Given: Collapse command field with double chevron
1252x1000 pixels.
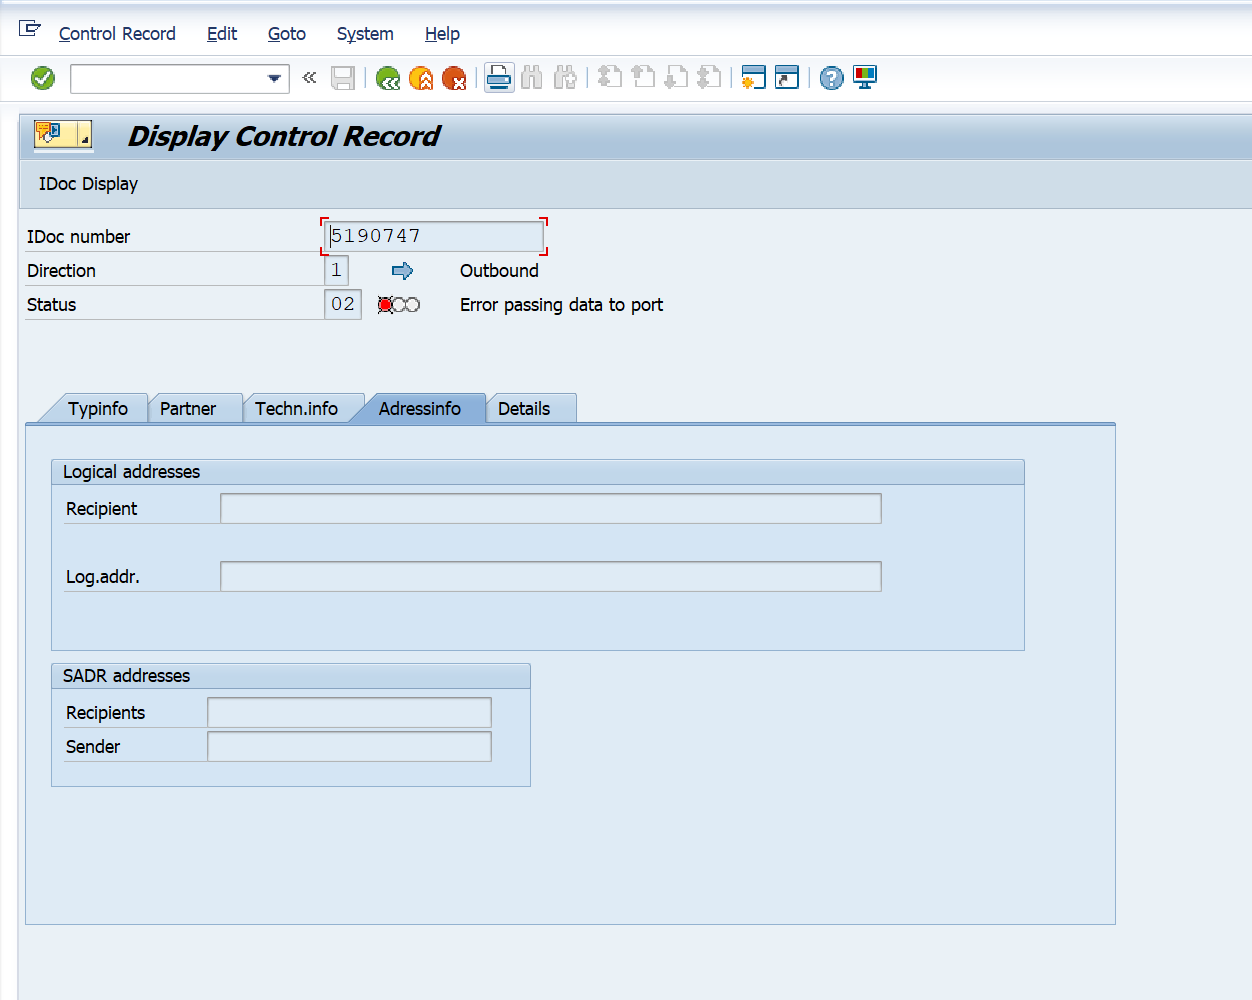Looking at the screenshot, I should tap(310, 77).
